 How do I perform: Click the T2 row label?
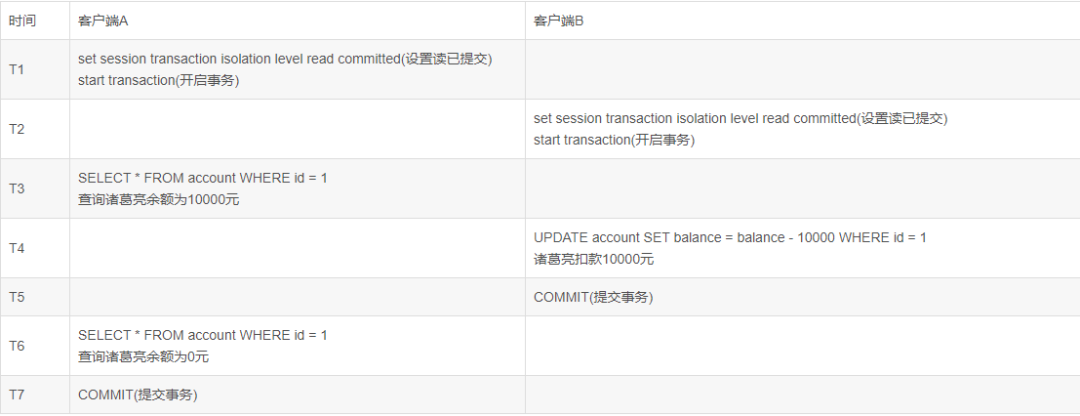[17, 129]
